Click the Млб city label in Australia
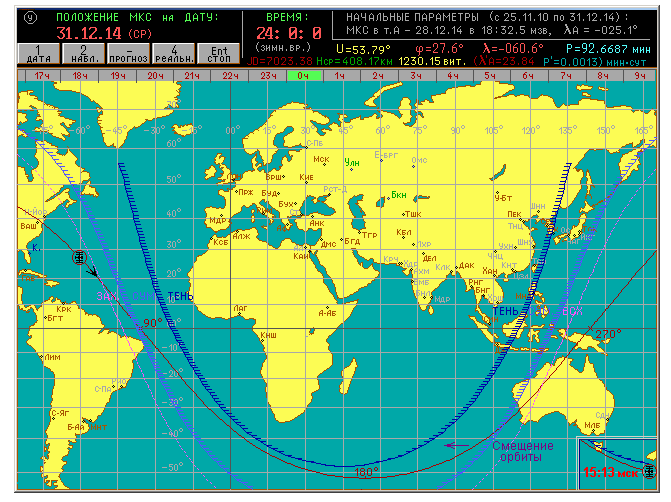 (592, 425)
